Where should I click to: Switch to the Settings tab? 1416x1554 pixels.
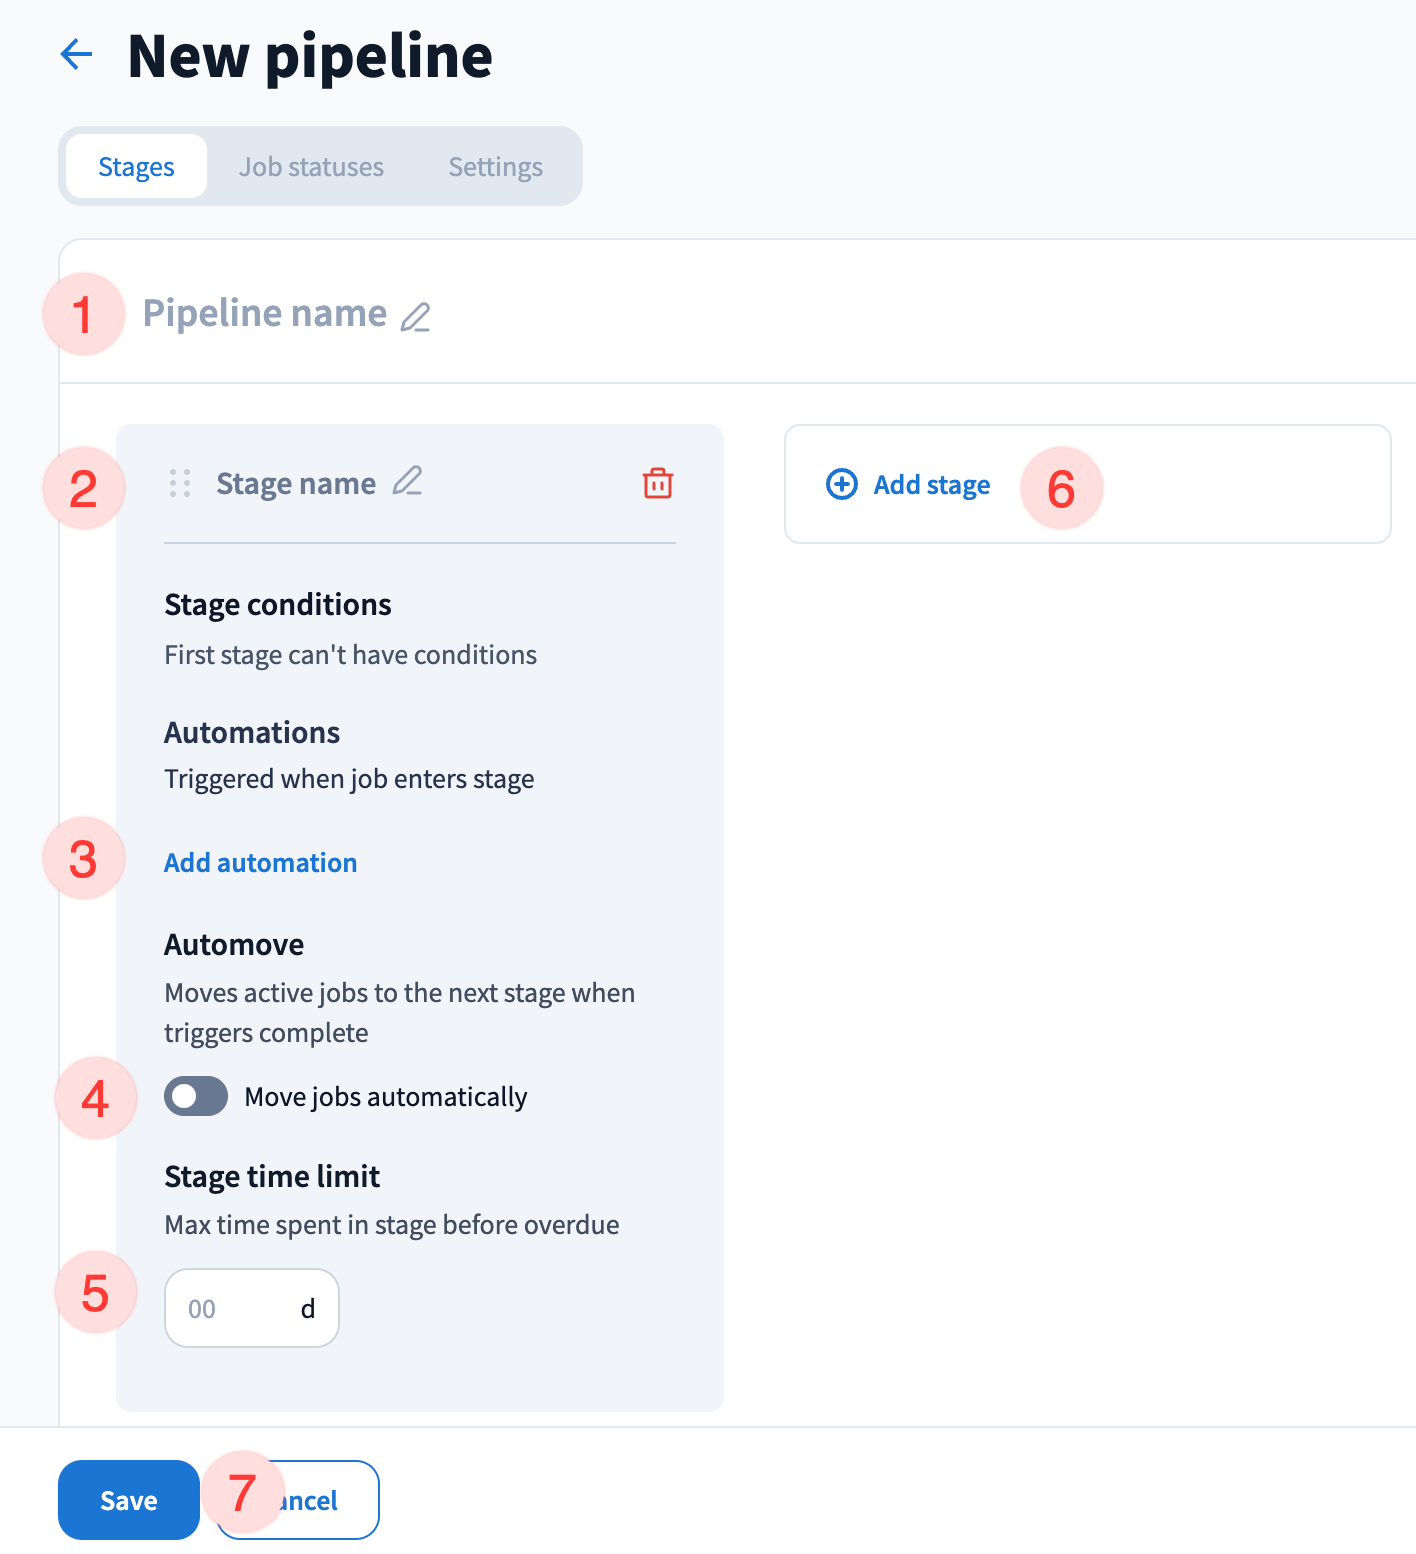coord(495,166)
